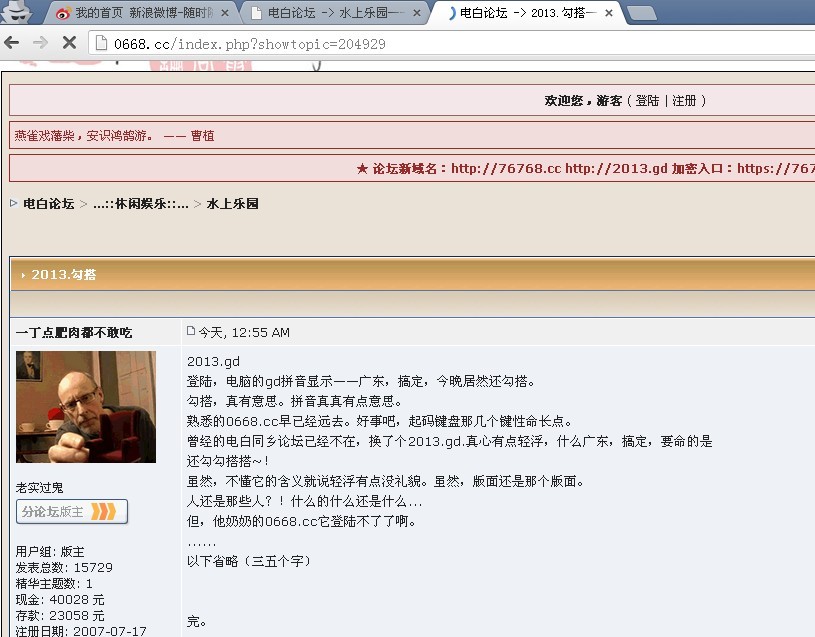Click the post icon beside 今天, 12:55 AM
Viewport: 815px width, 637px height.
click(191, 331)
